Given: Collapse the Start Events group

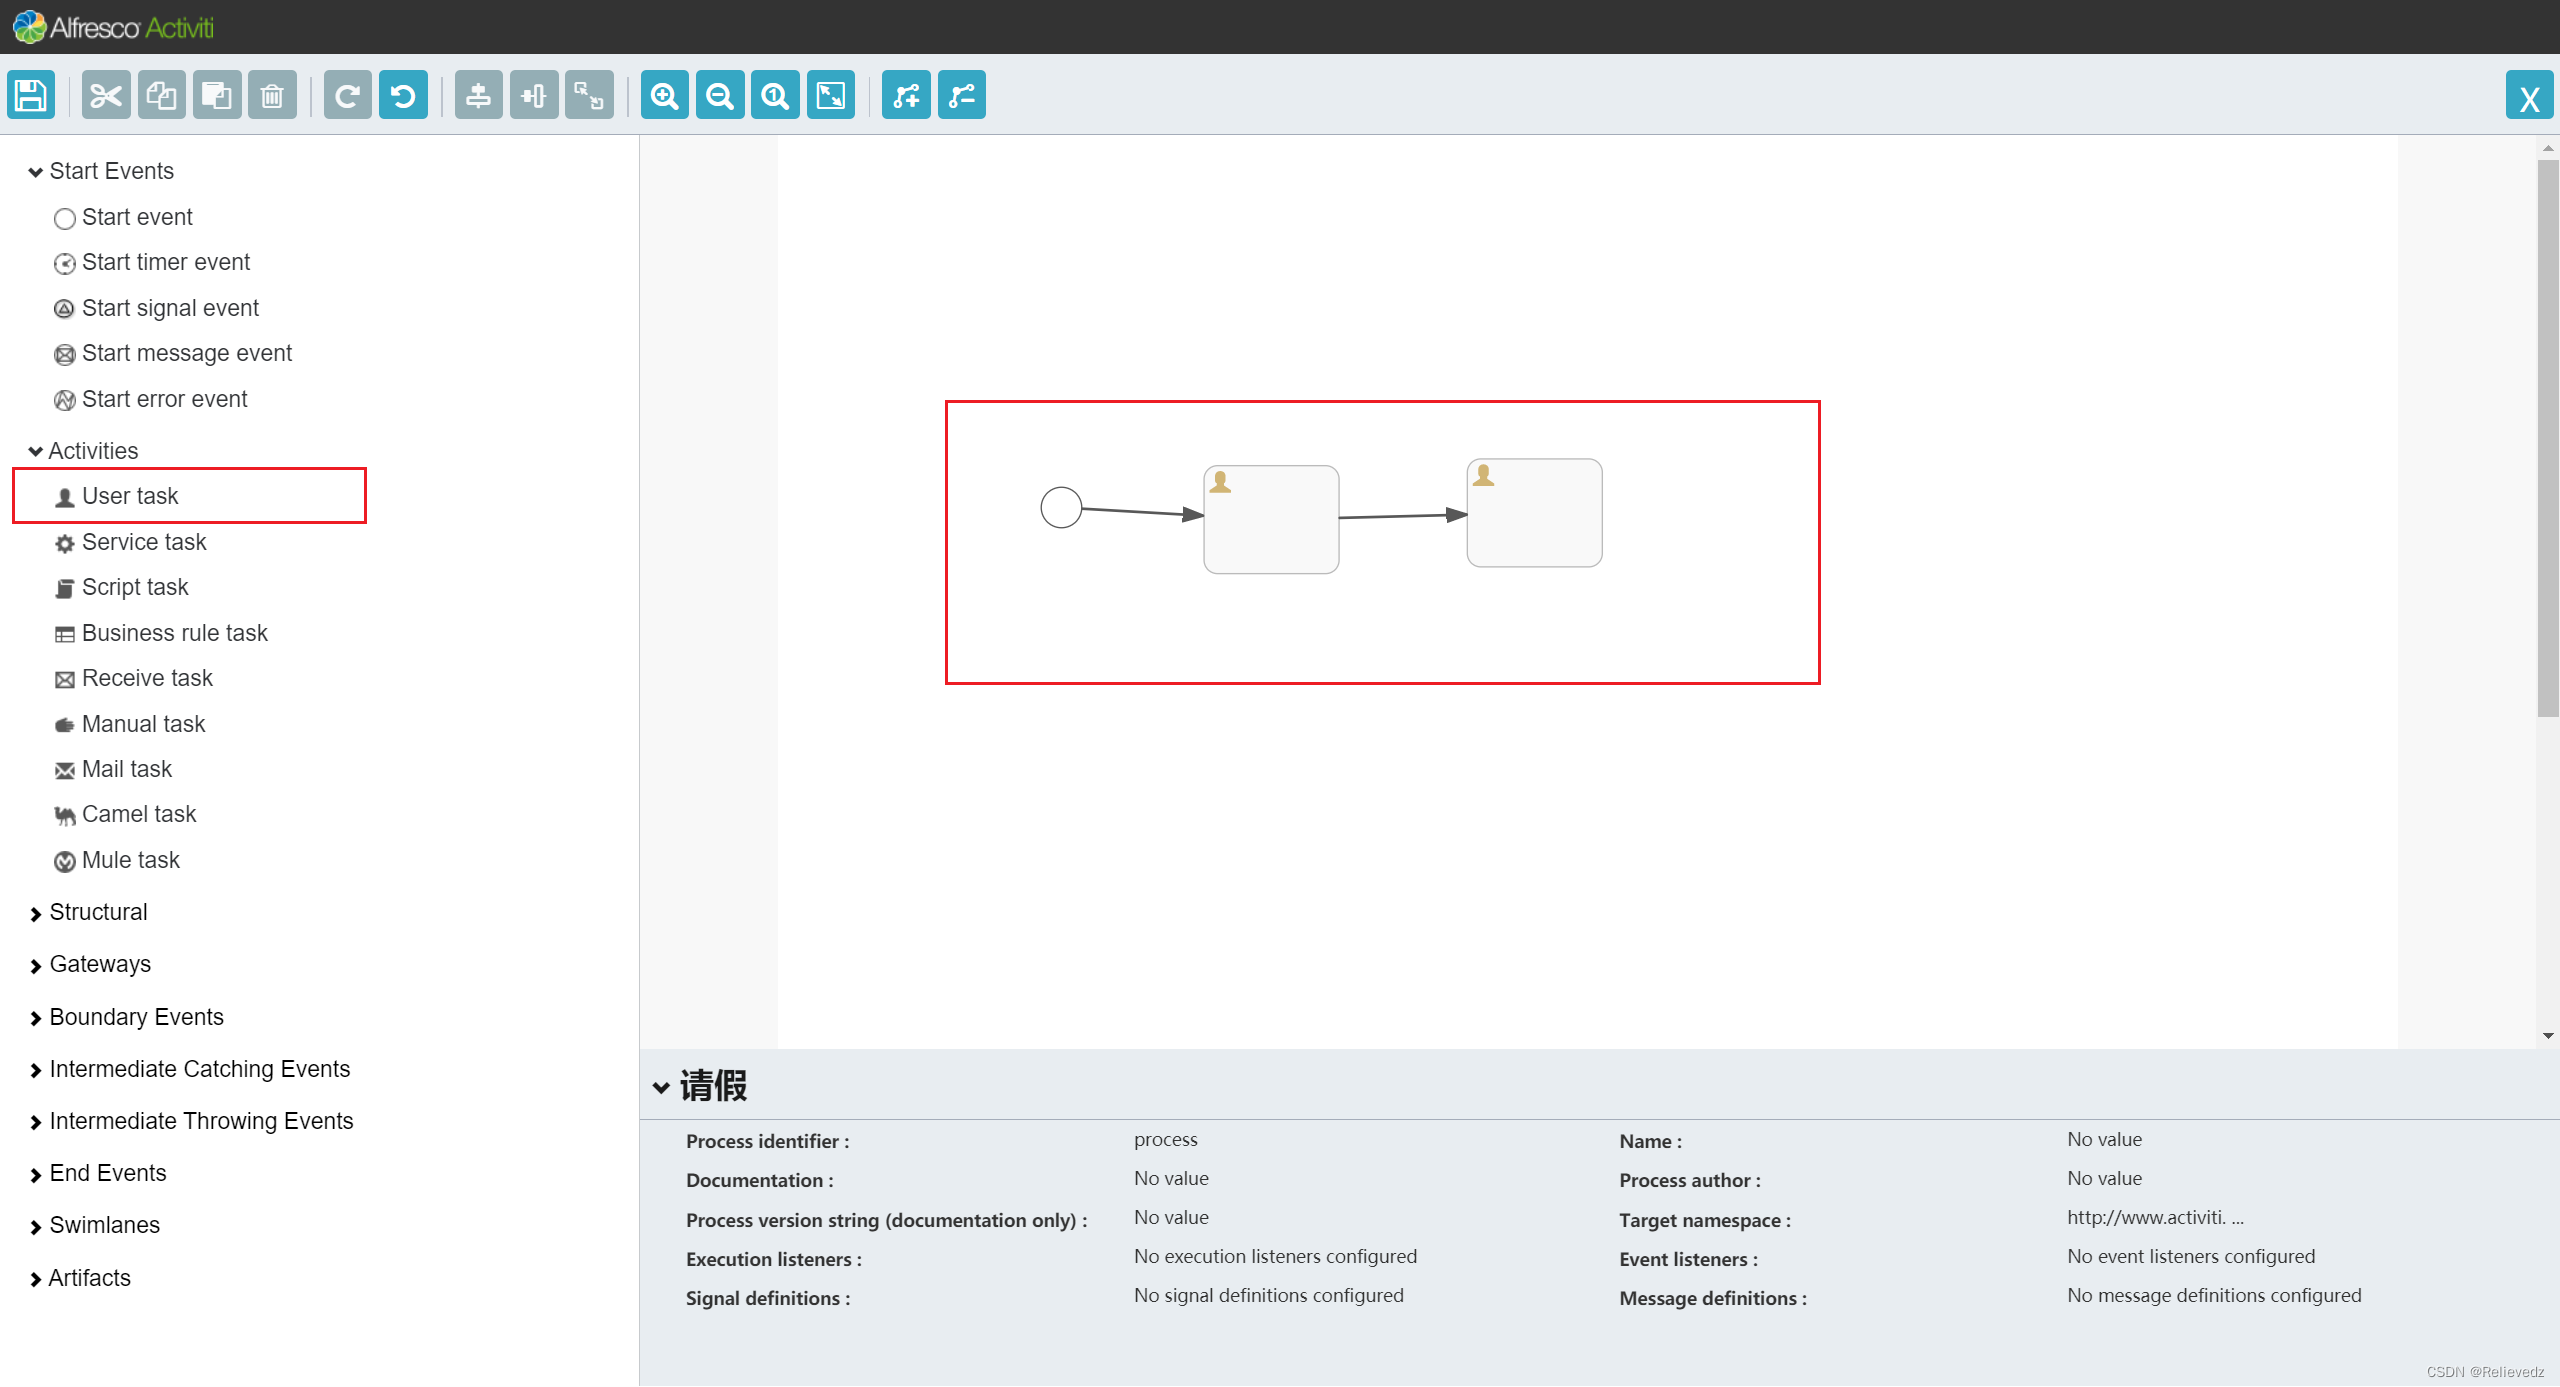Looking at the screenshot, I should point(36,172).
